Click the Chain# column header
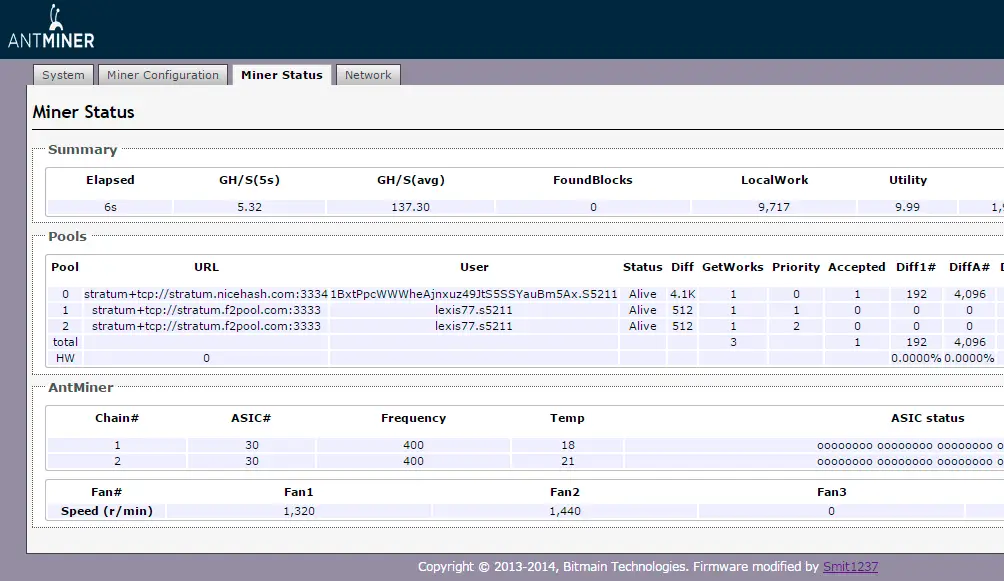Screen dimensions: 1004x581 [117, 418]
